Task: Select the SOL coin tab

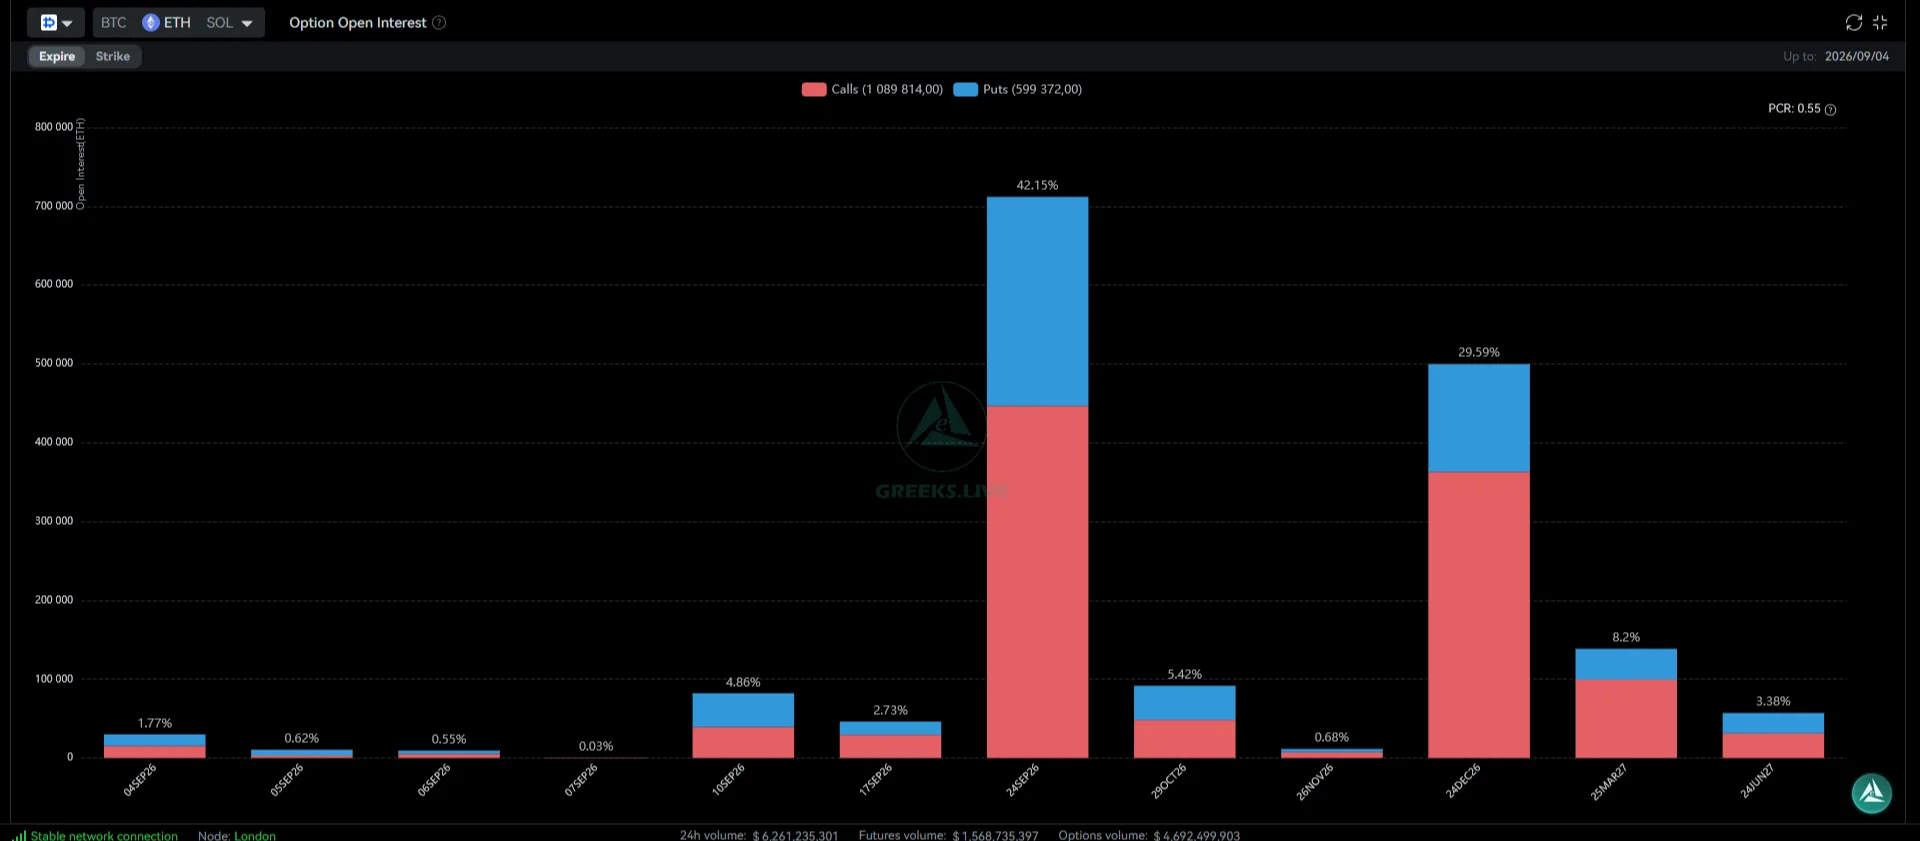Action: (x=219, y=22)
